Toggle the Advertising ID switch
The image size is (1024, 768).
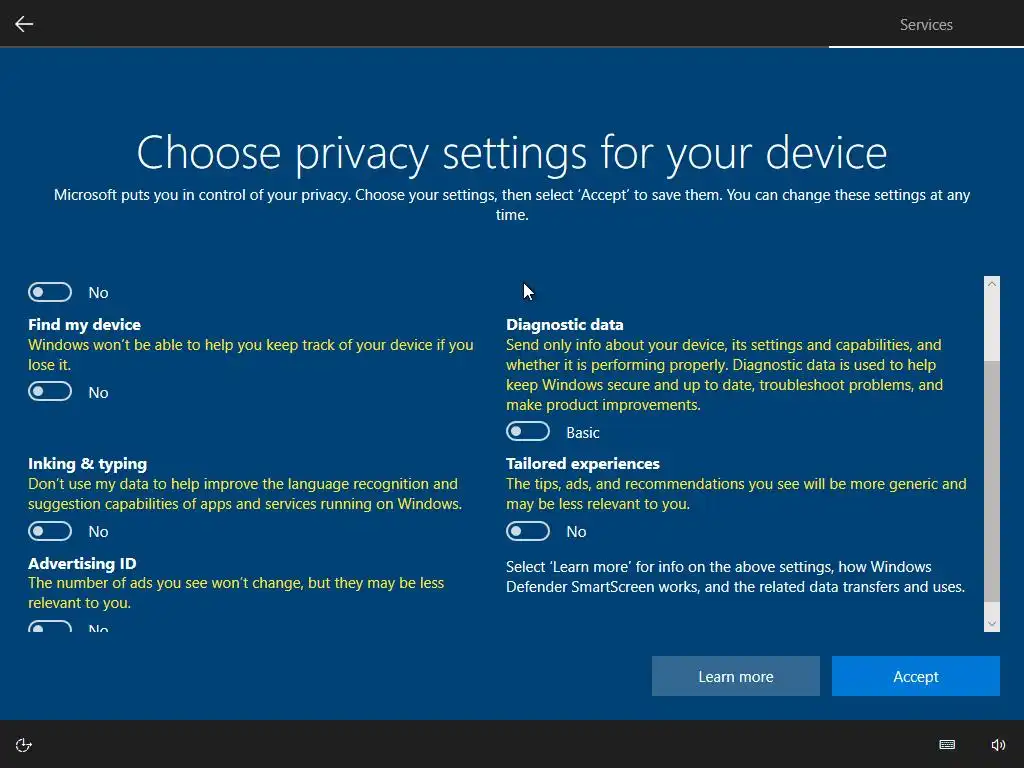[50, 627]
